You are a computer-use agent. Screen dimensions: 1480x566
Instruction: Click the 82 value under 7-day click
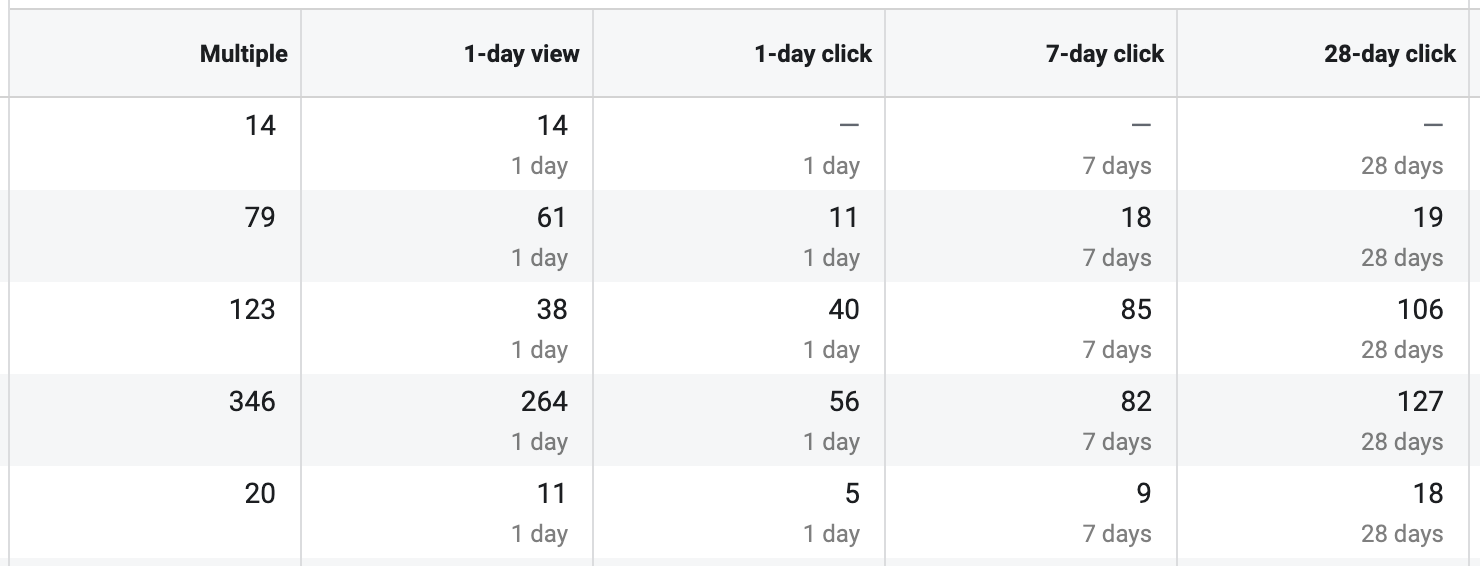[x=1136, y=401]
